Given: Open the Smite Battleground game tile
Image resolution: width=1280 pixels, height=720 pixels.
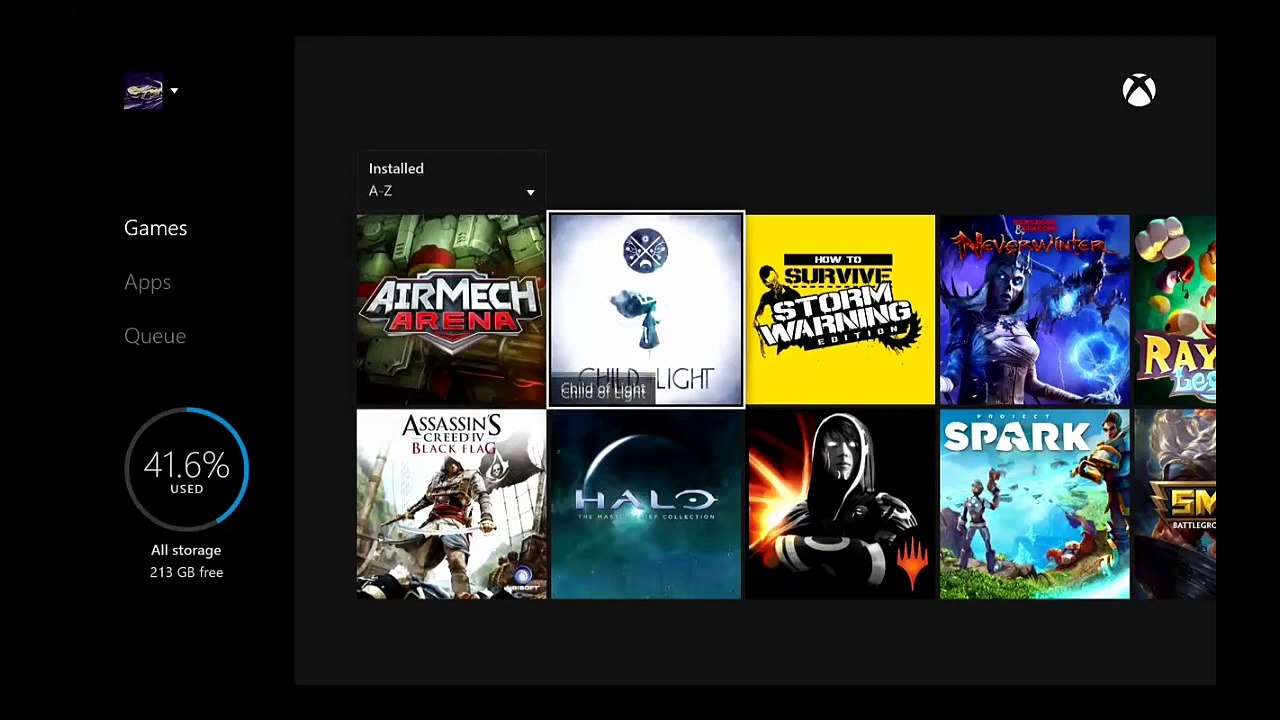Looking at the screenshot, I should coord(1175,504).
